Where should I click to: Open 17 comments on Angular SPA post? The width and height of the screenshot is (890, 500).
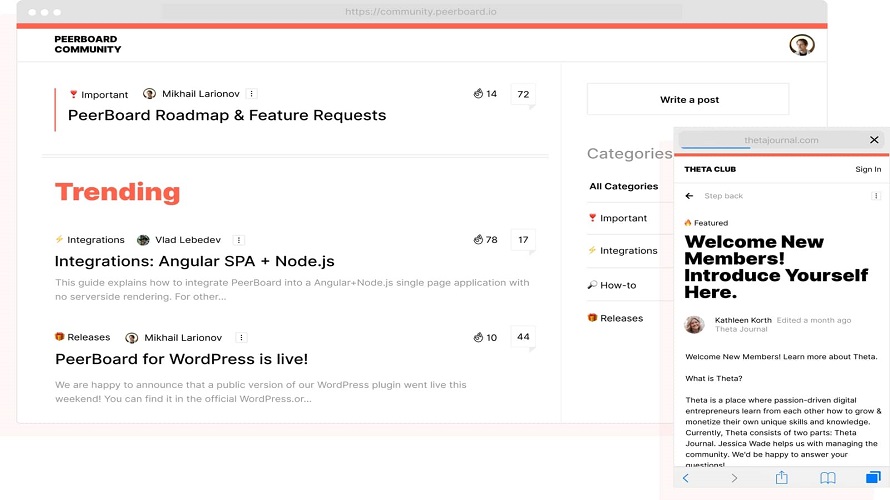(523, 240)
